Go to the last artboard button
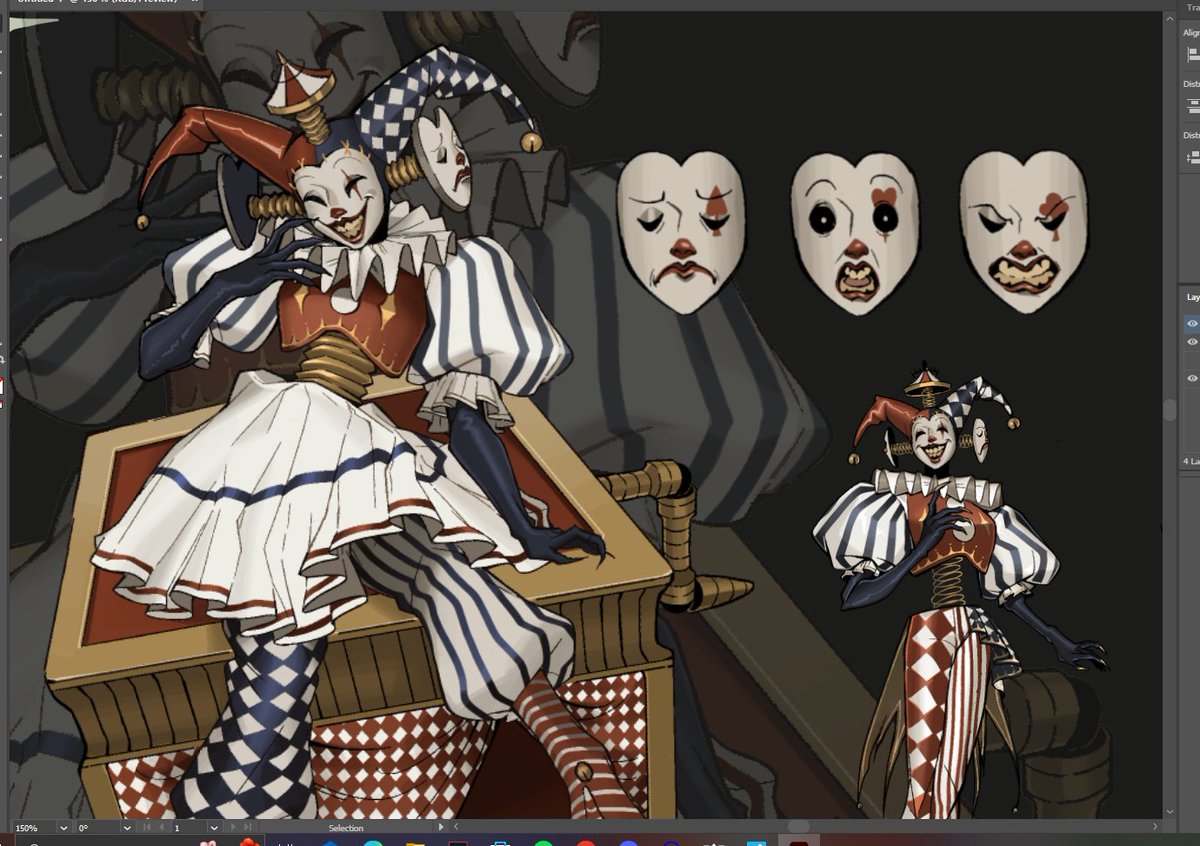The image size is (1200, 846). [247, 828]
